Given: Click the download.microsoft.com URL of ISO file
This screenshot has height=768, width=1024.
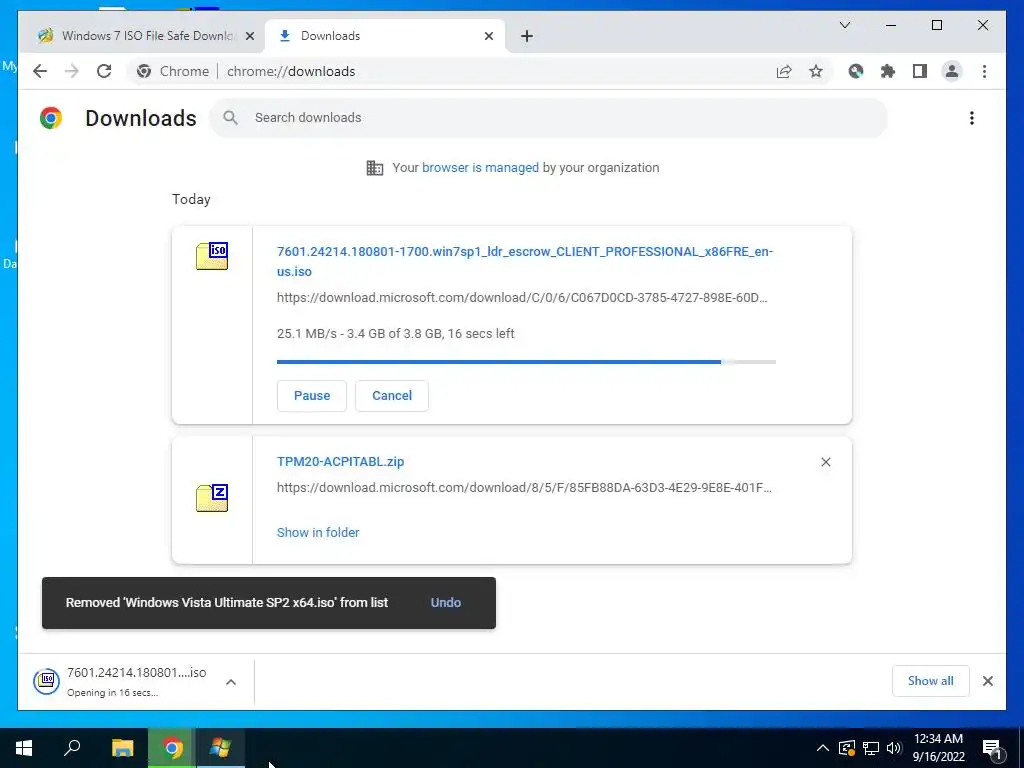Looking at the screenshot, I should [x=522, y=298].
